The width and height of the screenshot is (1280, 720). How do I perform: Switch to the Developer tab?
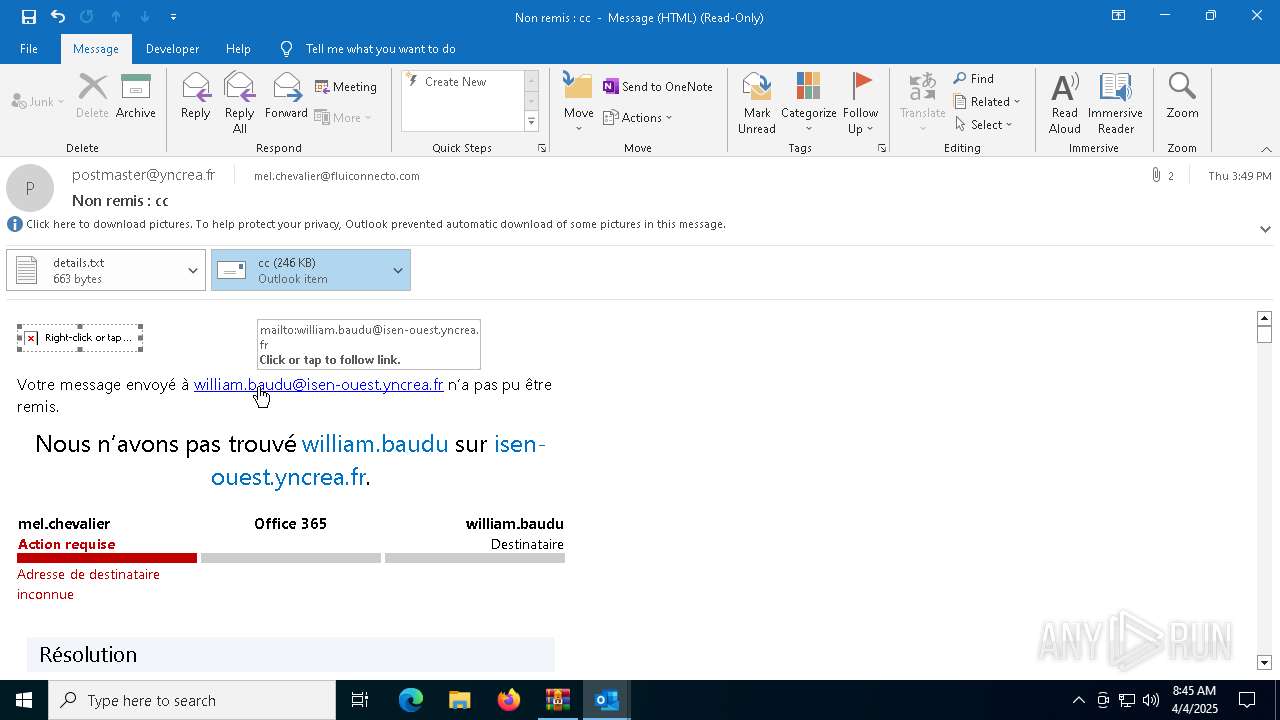click(x=172, y=49)
